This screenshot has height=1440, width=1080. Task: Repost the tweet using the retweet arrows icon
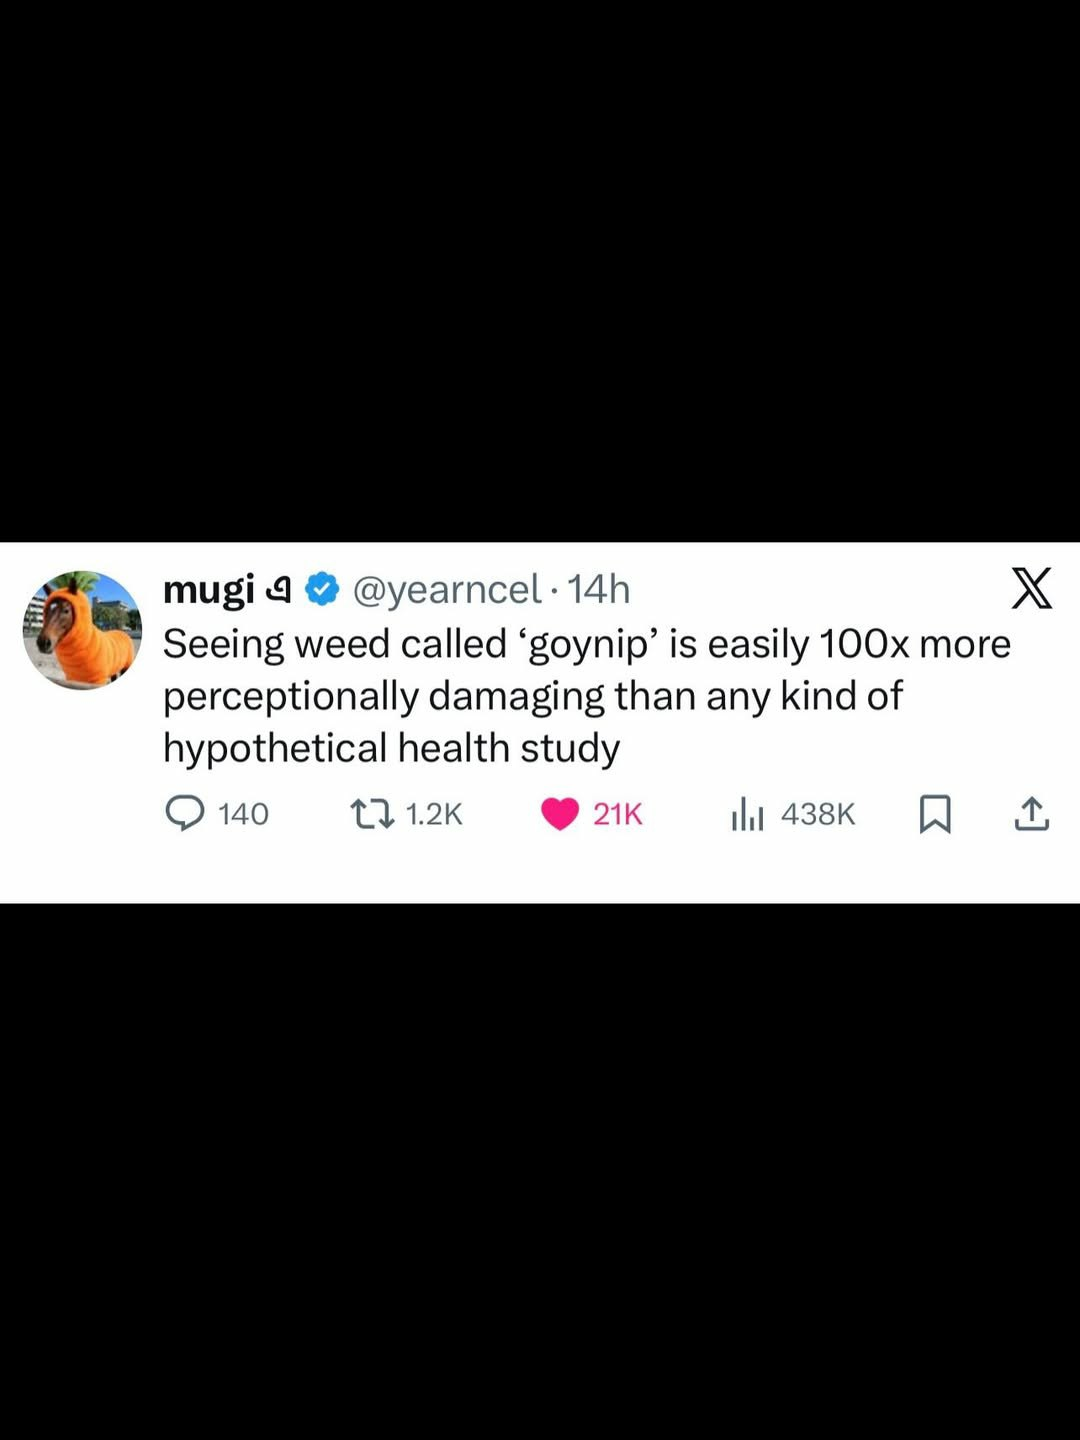372,813
